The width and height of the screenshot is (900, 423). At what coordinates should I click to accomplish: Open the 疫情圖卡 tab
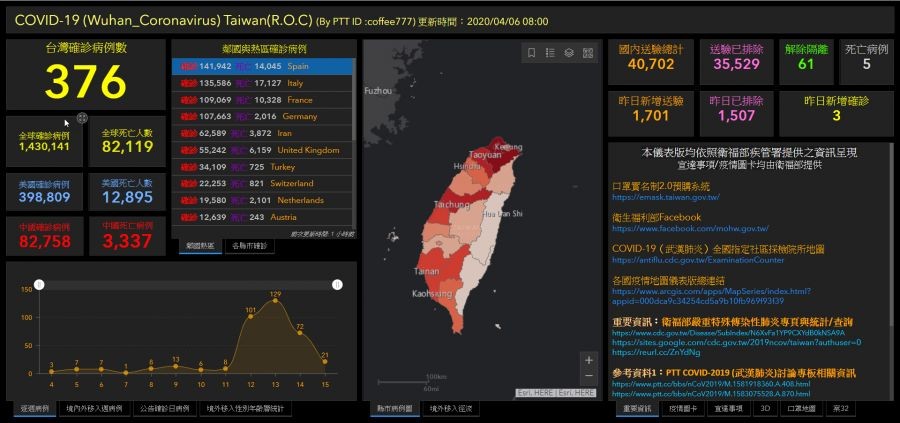point(684,409)
